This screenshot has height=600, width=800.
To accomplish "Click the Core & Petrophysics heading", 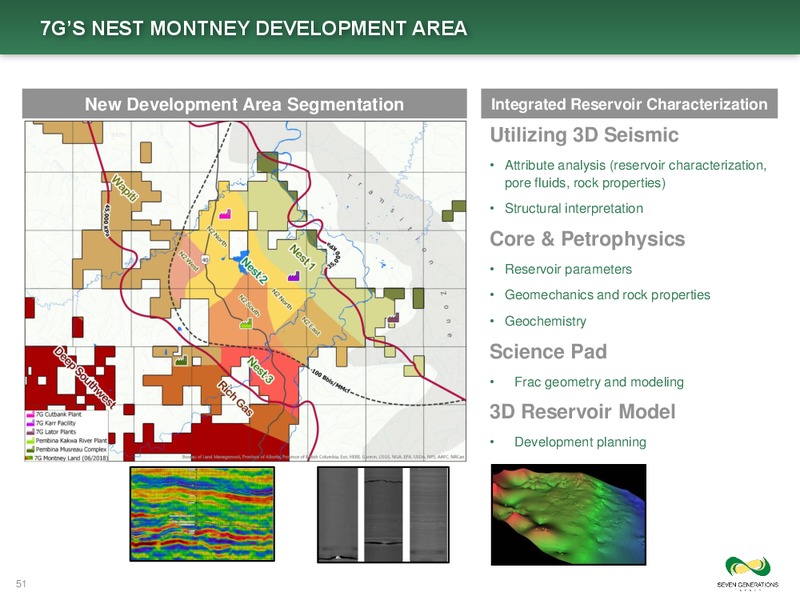I will tap(587, 239).
